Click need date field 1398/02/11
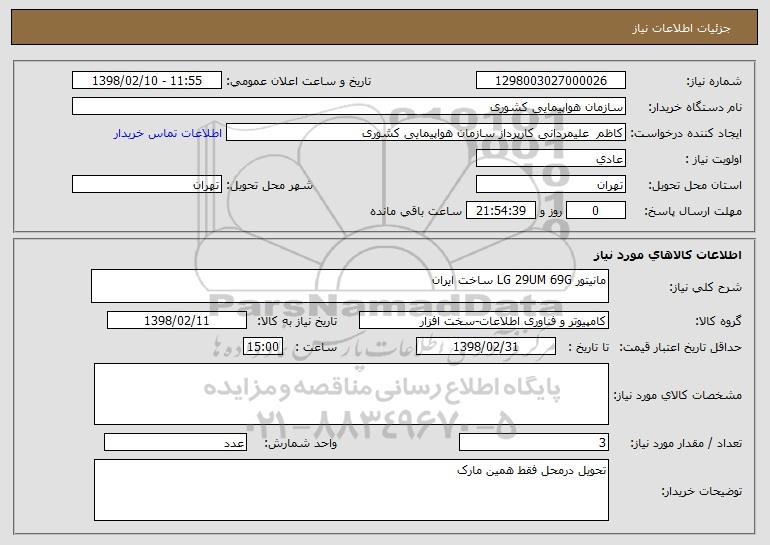The width and height of the screenshot is (770, 545). pos(177,321)
